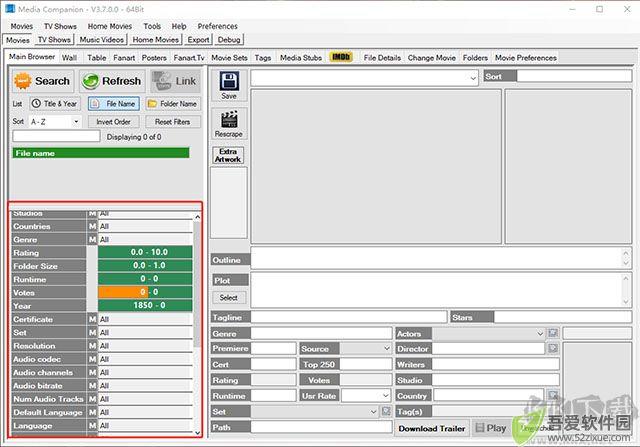The height and width of the screenshot is (447, 640).
Task: Open the Help menu
Action: click(179, 26)
